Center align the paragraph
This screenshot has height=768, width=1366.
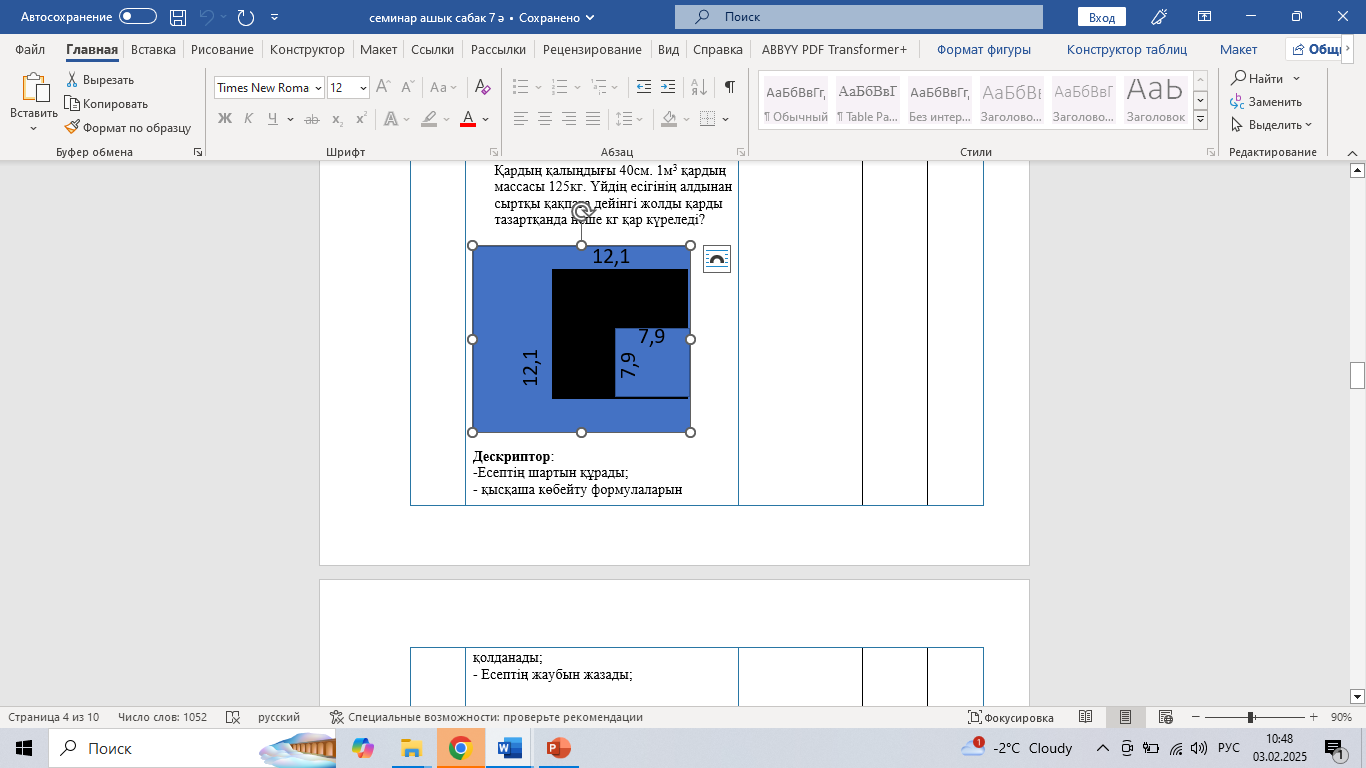pos(545,119)
